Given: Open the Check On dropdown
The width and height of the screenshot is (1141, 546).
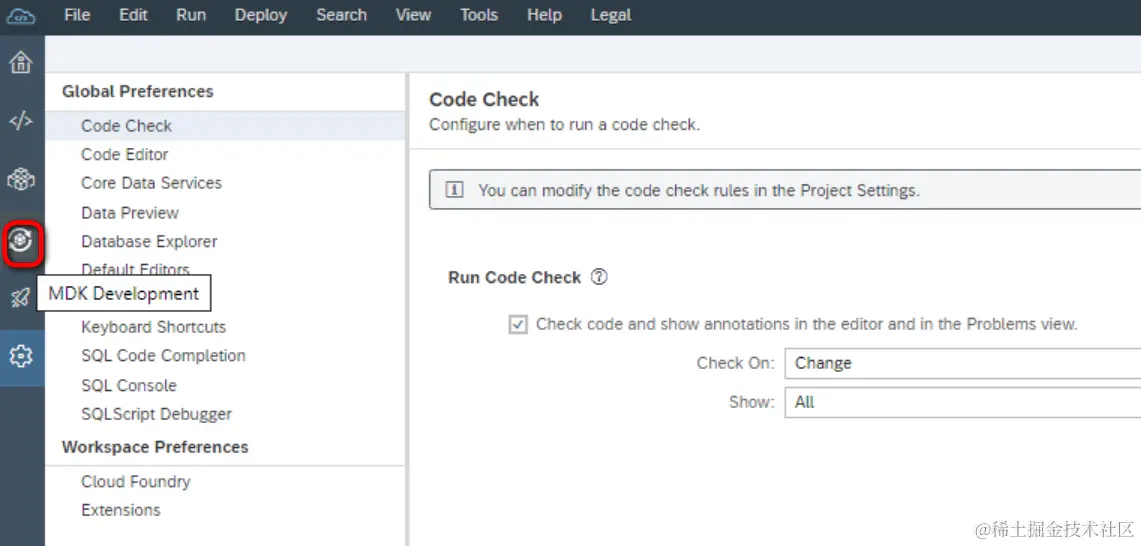Looking at the screenshot, I should (962, 363).
